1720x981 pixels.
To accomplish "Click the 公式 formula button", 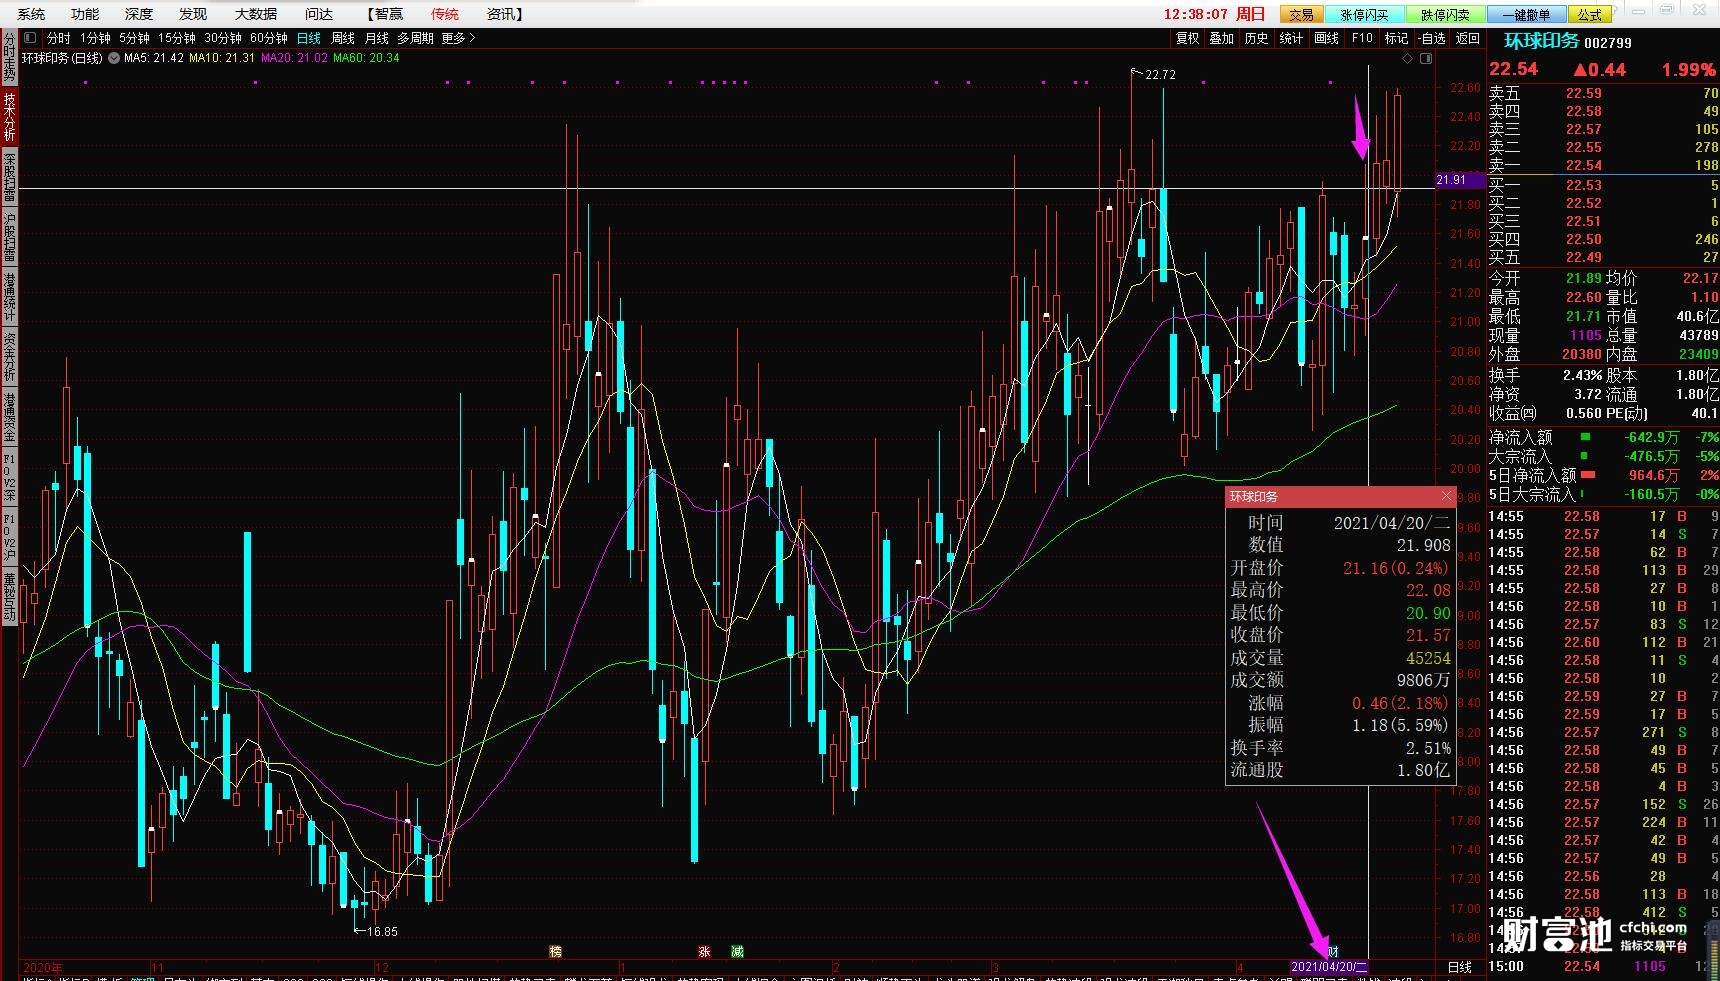I will click(x=1590, y=14).
